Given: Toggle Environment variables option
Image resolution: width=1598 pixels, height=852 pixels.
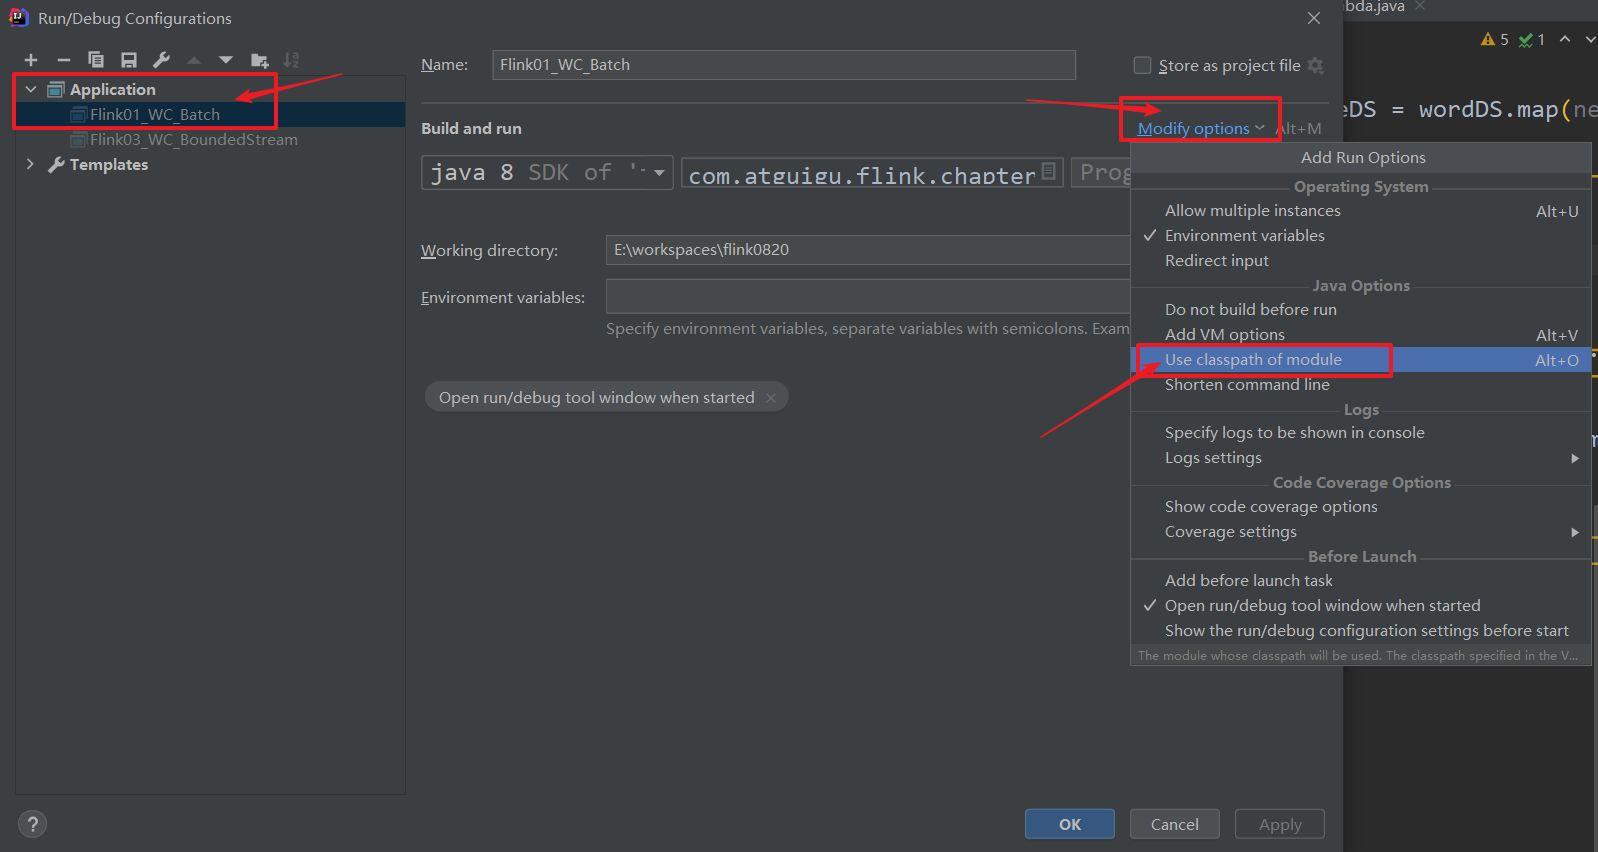Looking at the screenshot, I should [x=1361, y=236].
